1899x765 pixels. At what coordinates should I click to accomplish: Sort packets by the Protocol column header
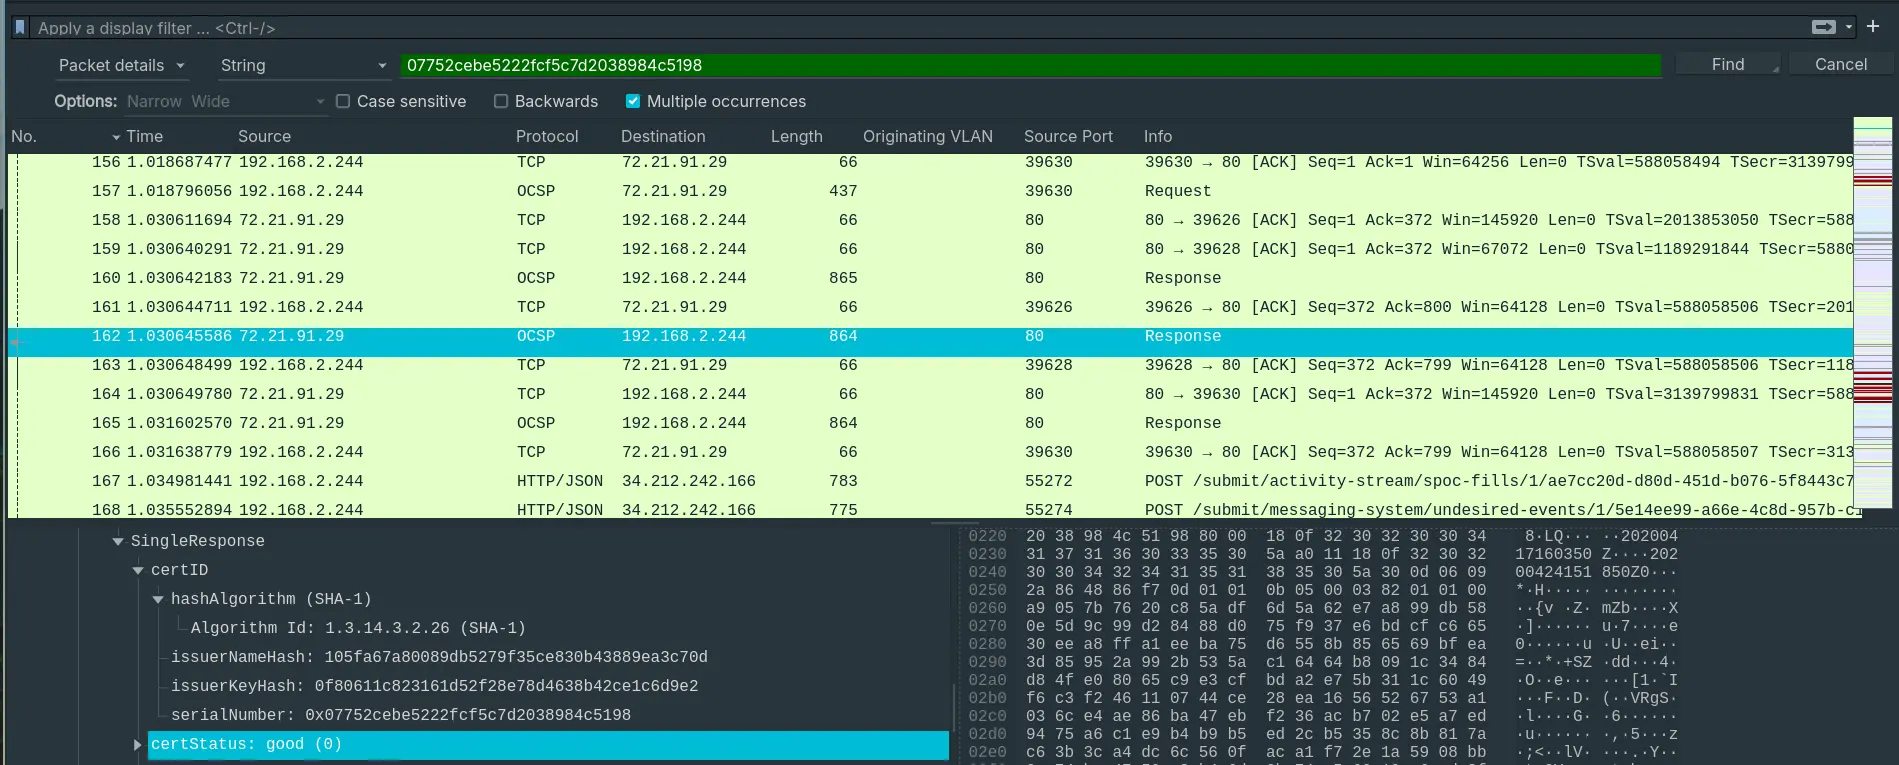tap(547, 137)
